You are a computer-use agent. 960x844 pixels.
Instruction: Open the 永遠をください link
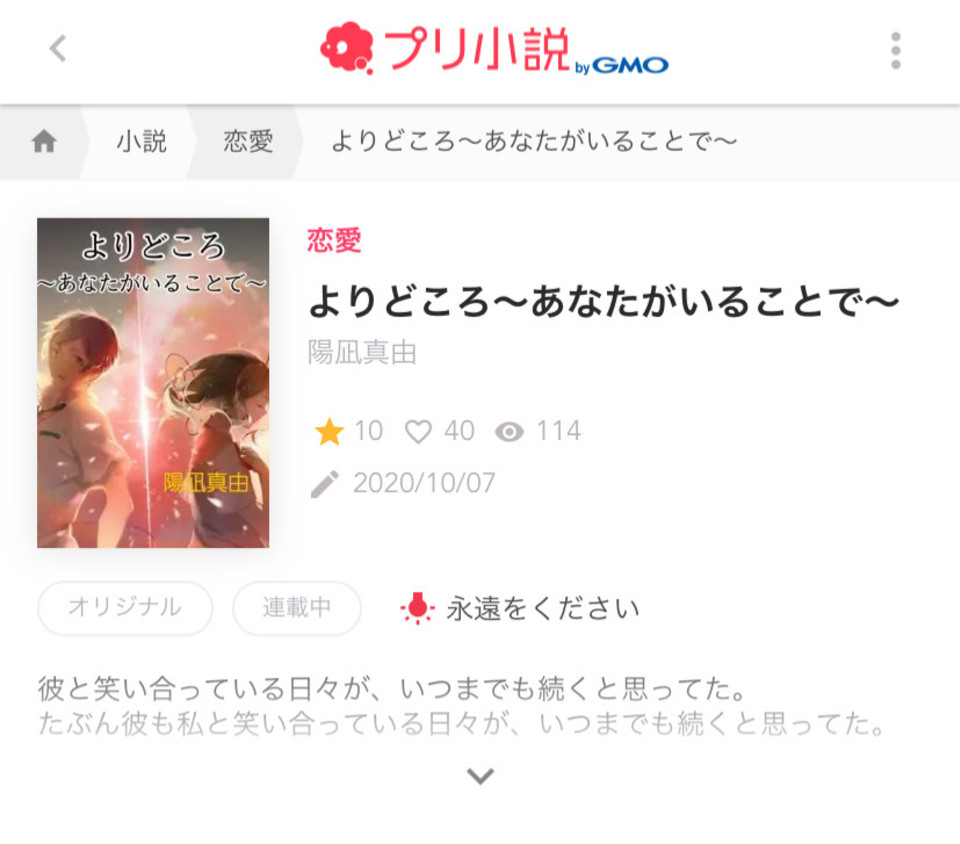point(542,608)
